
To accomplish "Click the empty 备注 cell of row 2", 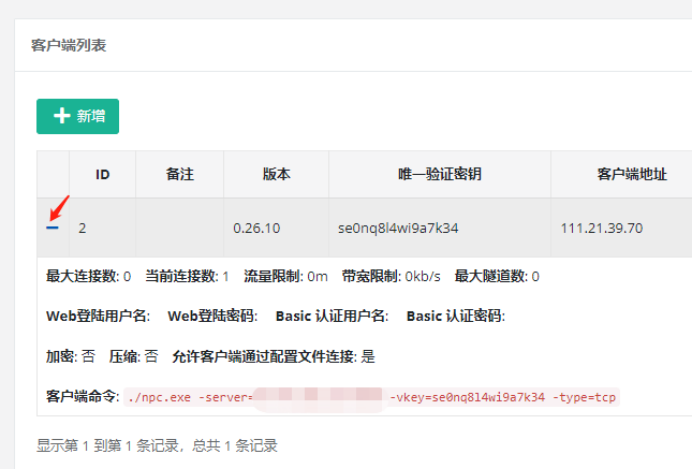I will pos(180,228).
